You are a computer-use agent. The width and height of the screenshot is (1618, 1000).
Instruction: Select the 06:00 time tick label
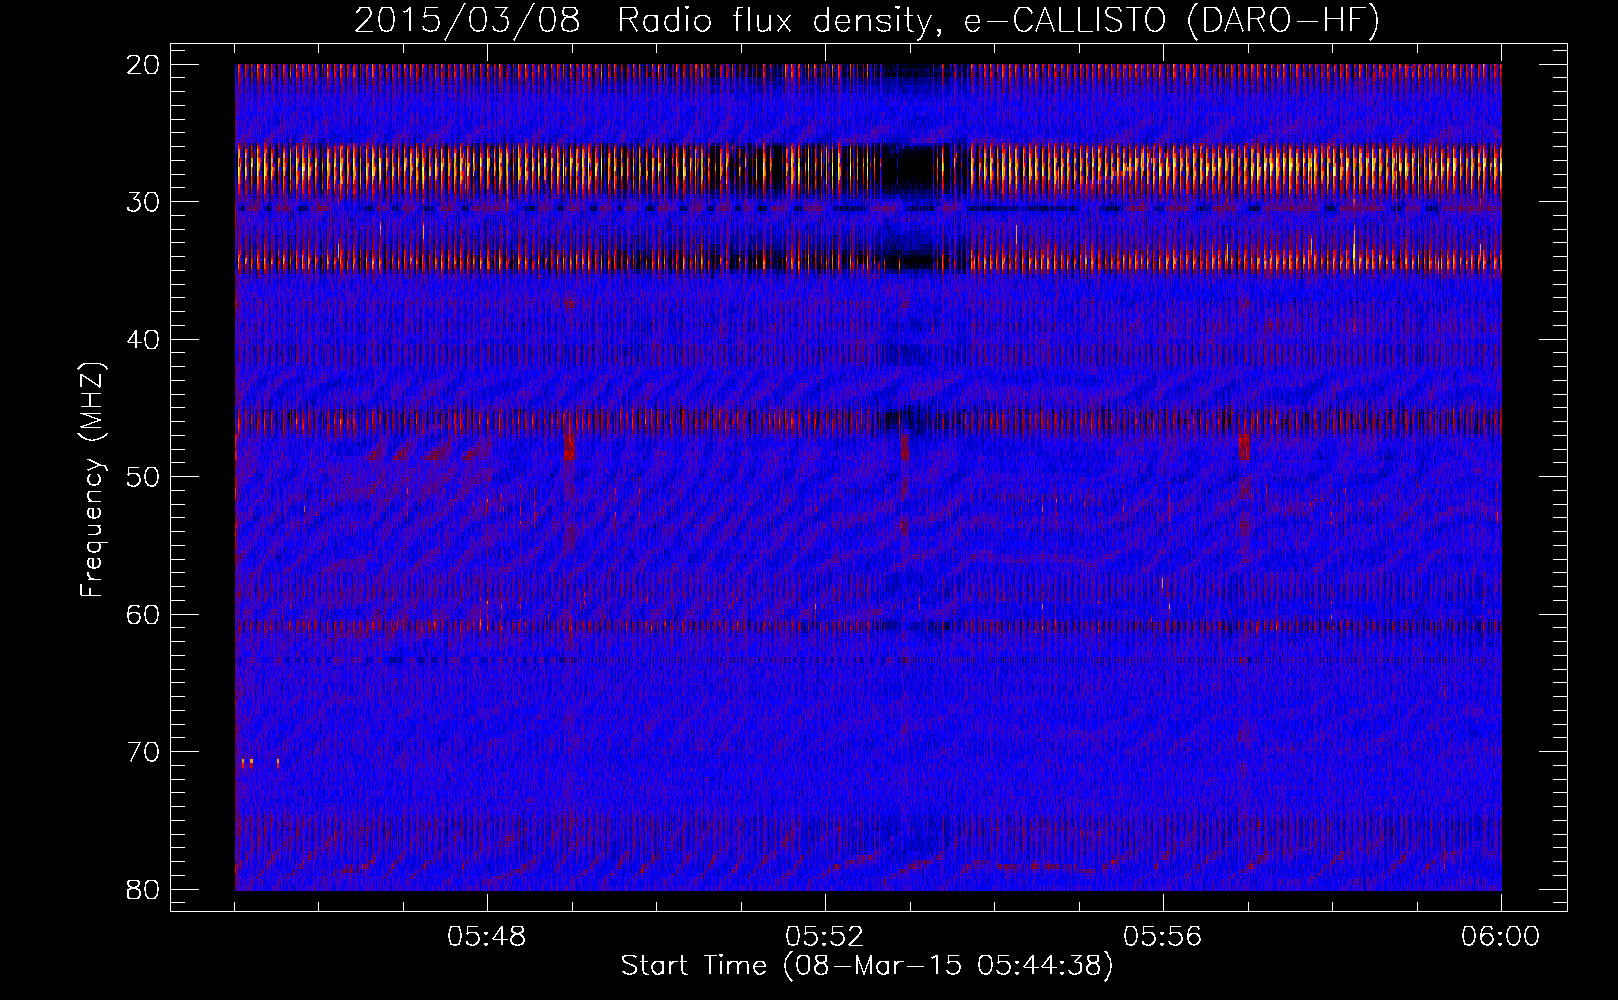[1500, 937]
